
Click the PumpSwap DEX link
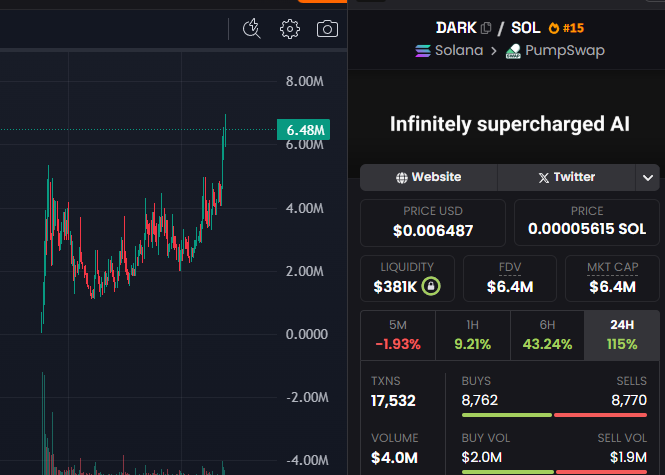[565, 50]
